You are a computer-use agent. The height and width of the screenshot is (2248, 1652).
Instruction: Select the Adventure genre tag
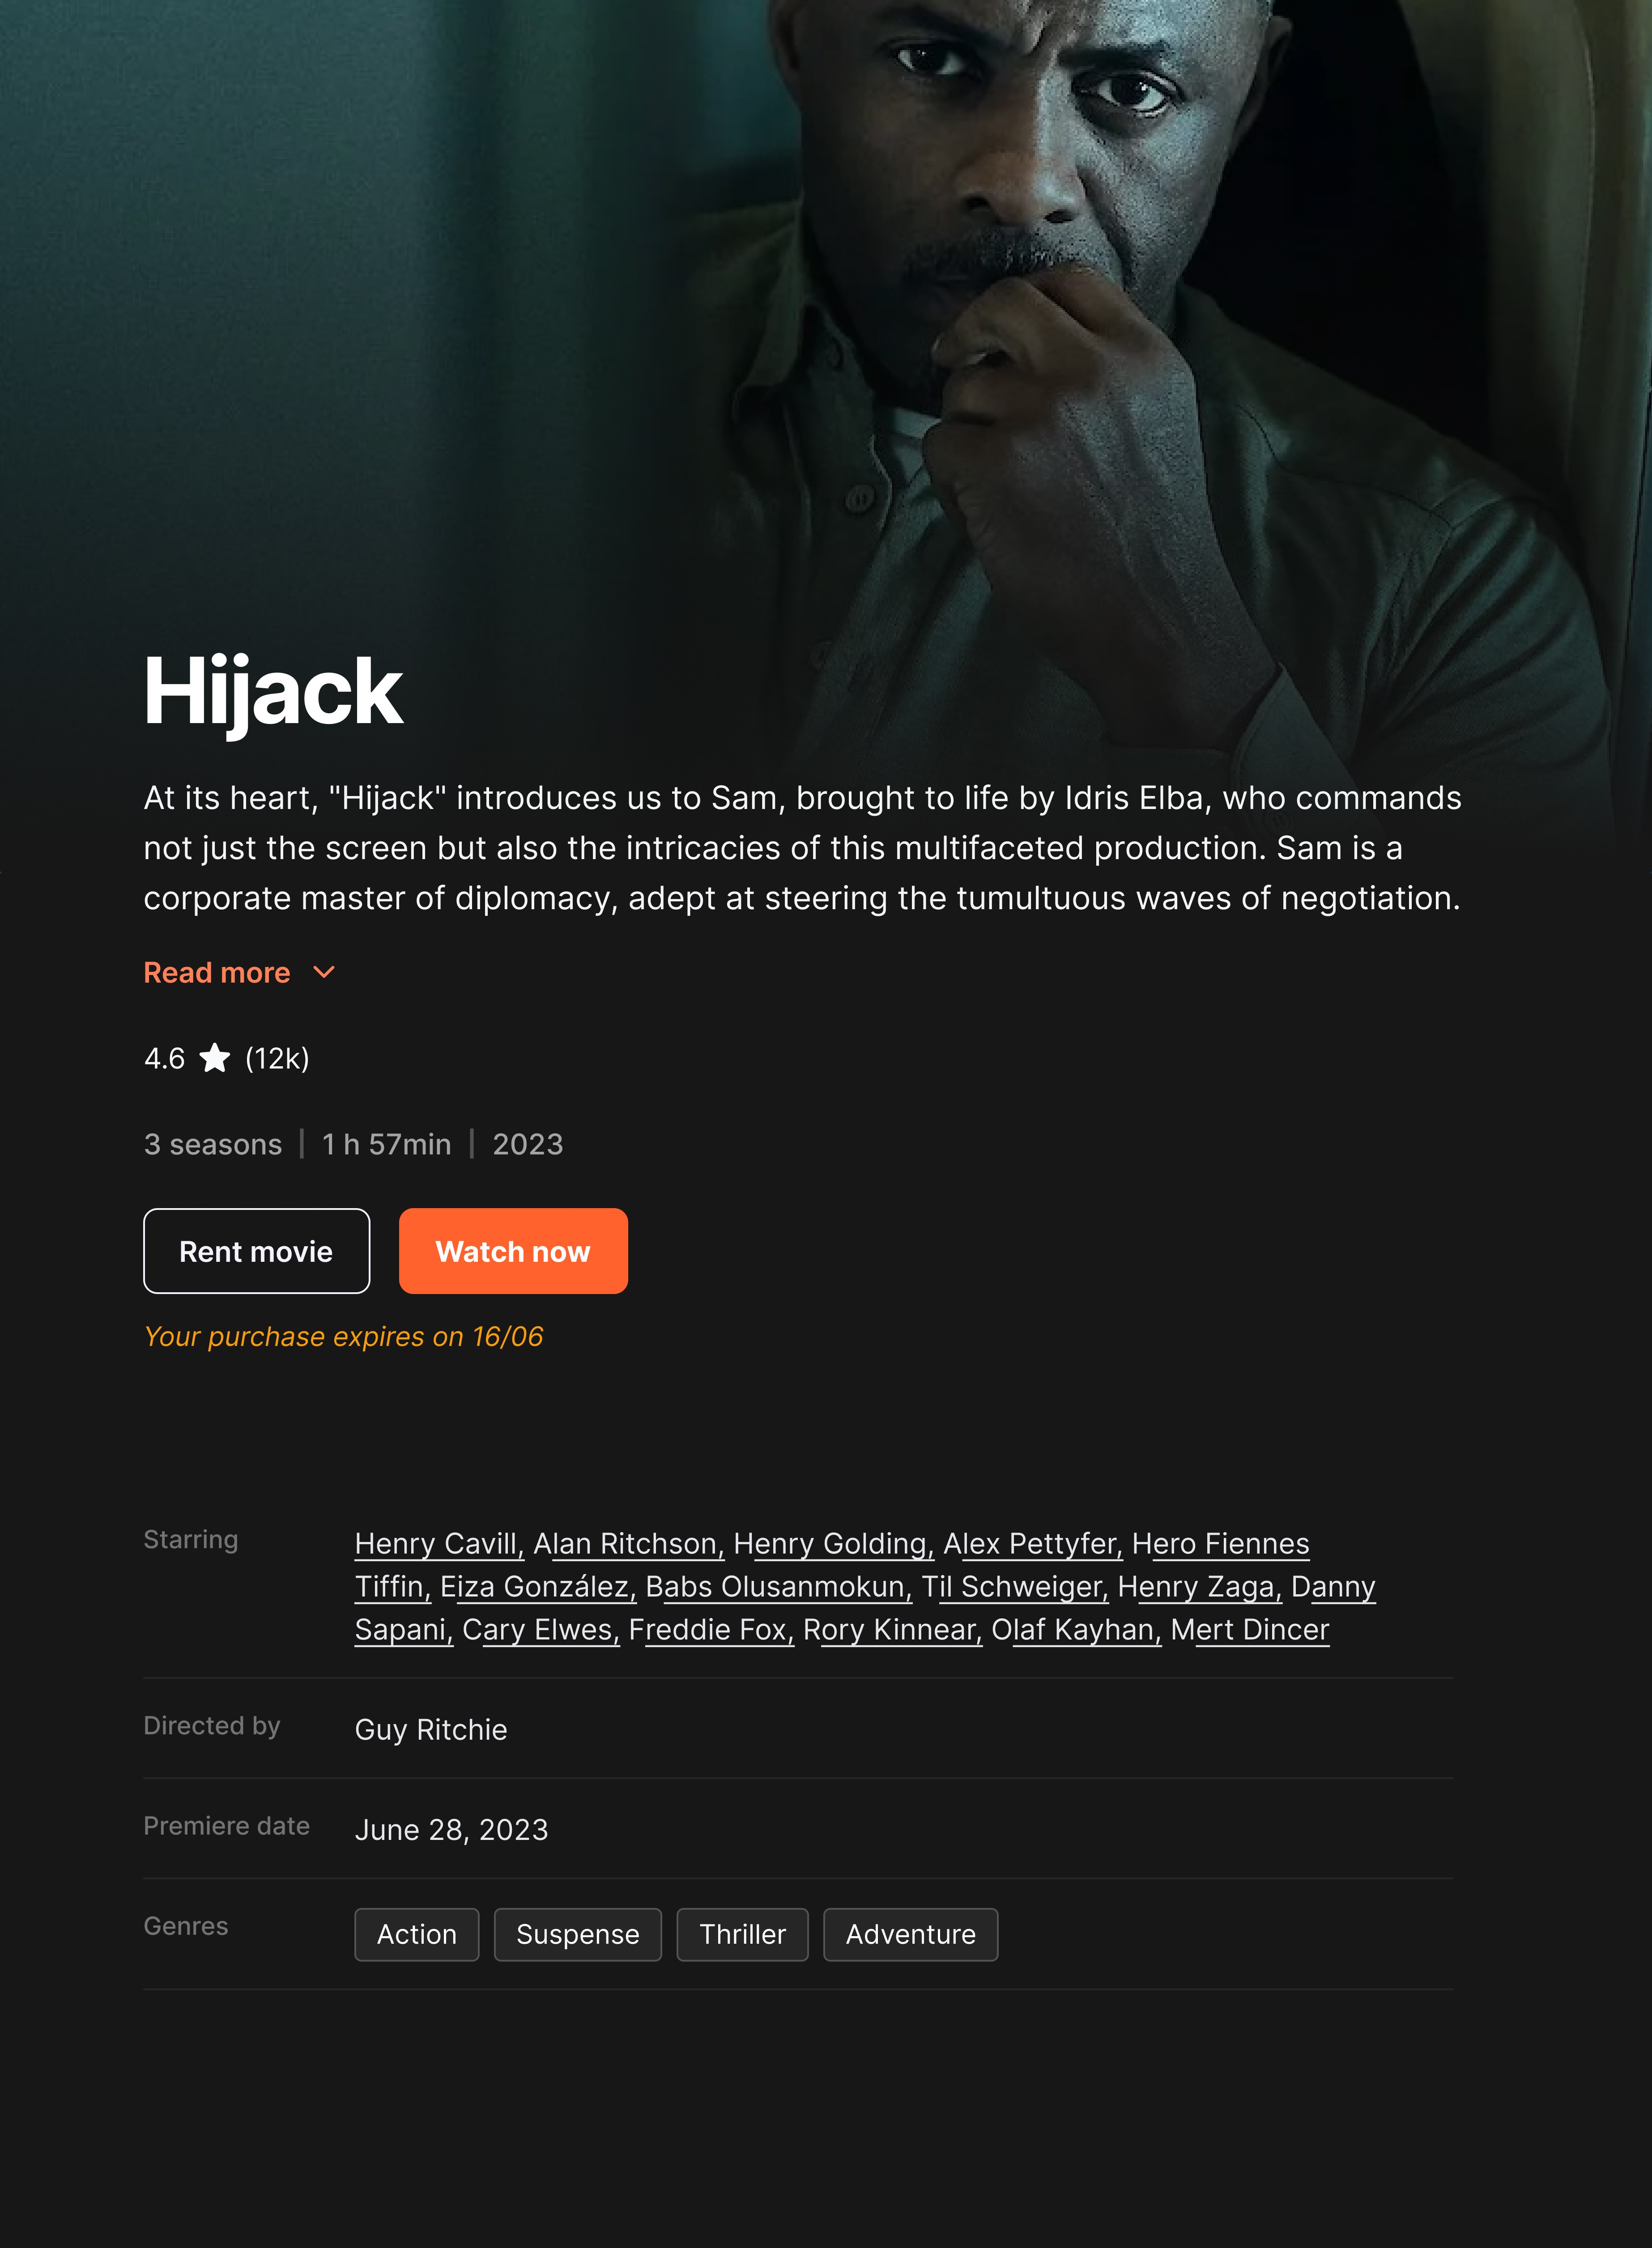pyautogui.click(x=911, y=1934)
